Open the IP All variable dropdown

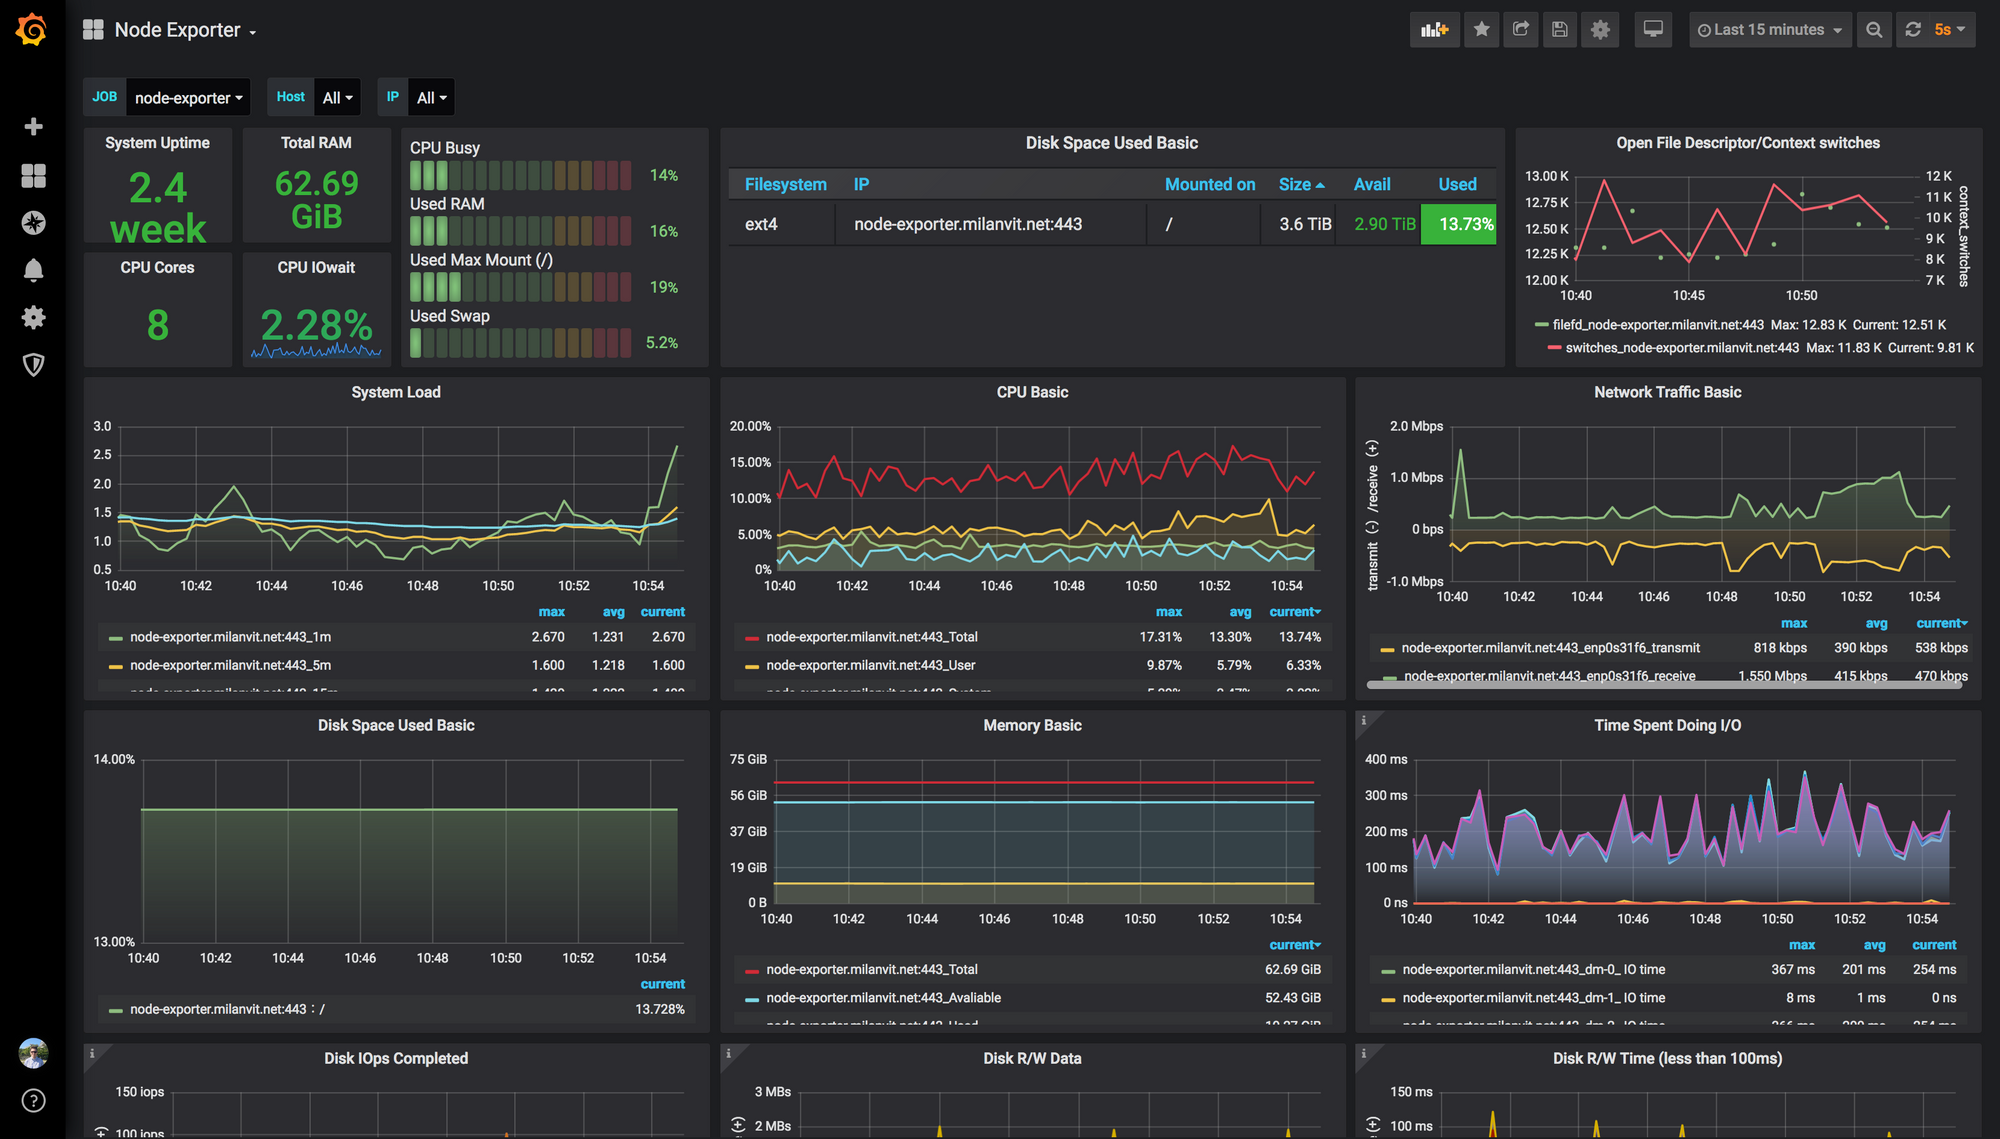tap(431, 98)
